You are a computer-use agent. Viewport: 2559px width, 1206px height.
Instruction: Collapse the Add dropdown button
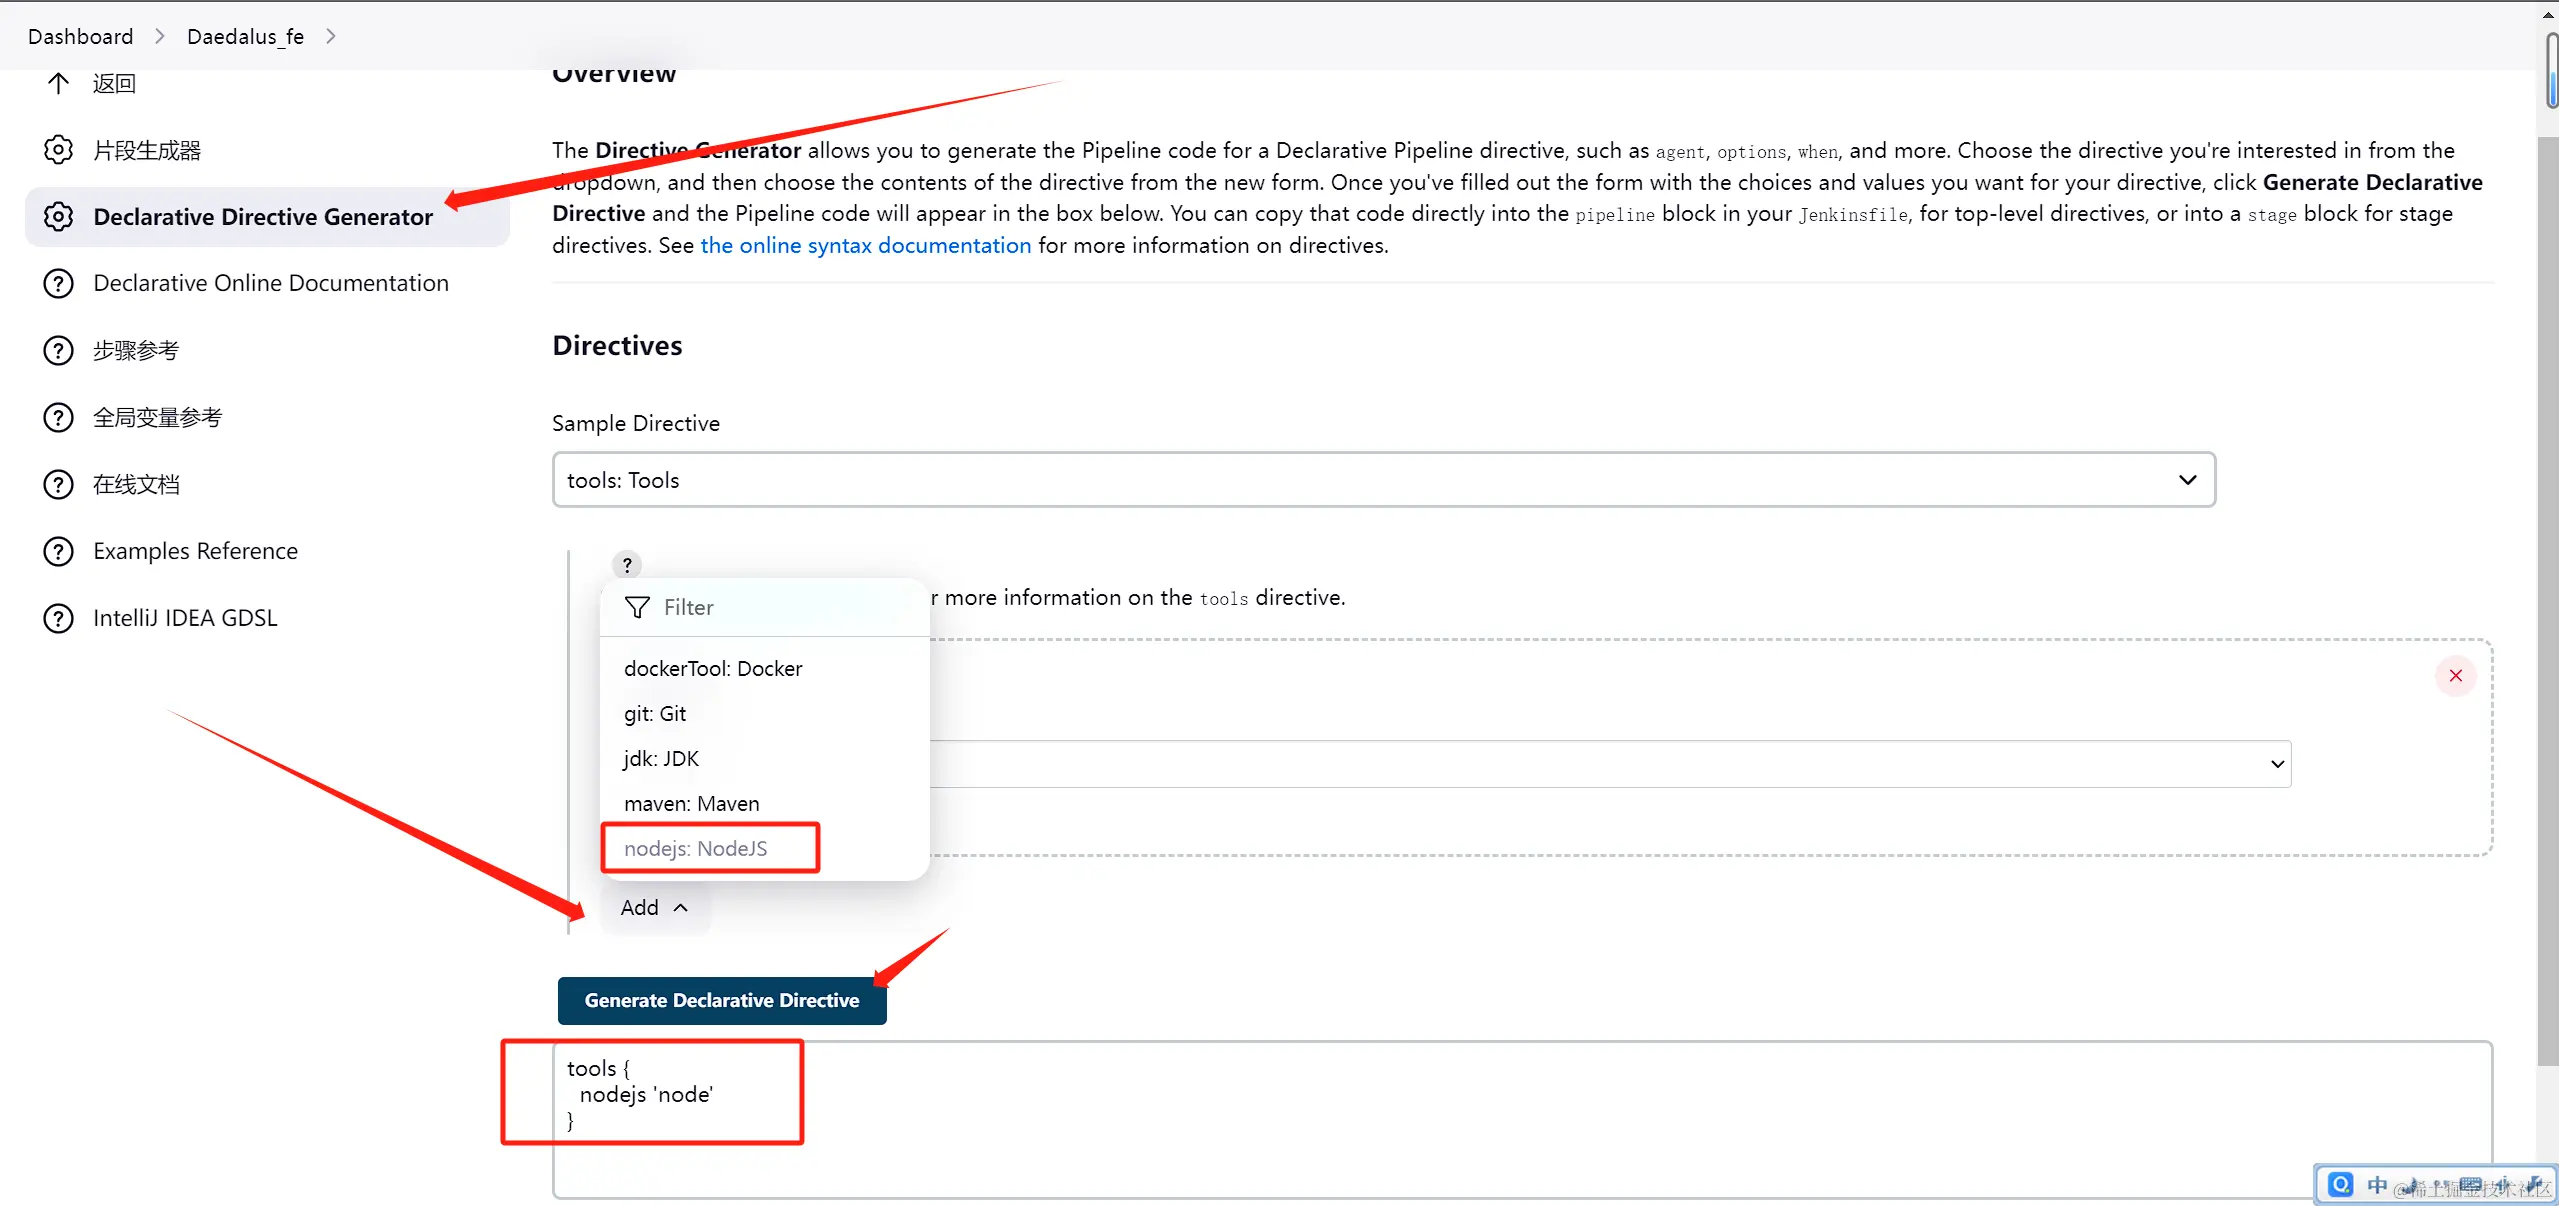[x=654, y=908]
